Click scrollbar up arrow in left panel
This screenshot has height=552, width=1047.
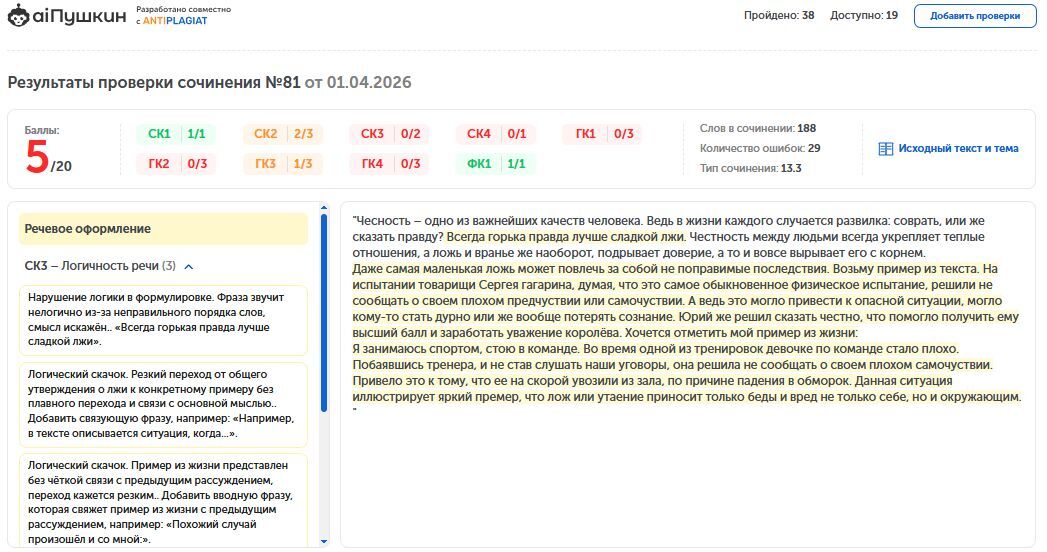tap(323, 208)
